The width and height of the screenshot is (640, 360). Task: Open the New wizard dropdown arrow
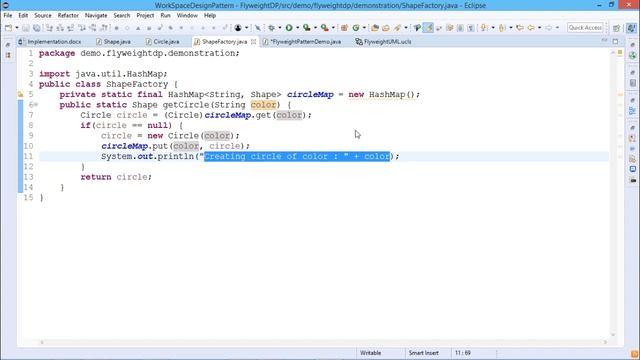[x=17, y=28]
